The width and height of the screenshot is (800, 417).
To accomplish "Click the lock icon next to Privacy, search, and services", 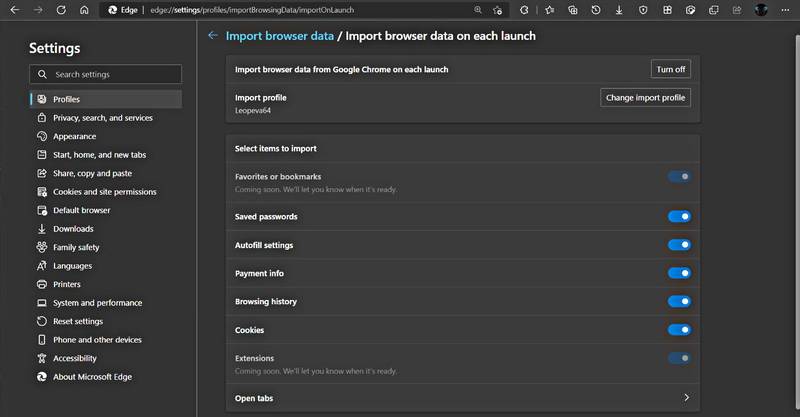I will click(42, 117).
